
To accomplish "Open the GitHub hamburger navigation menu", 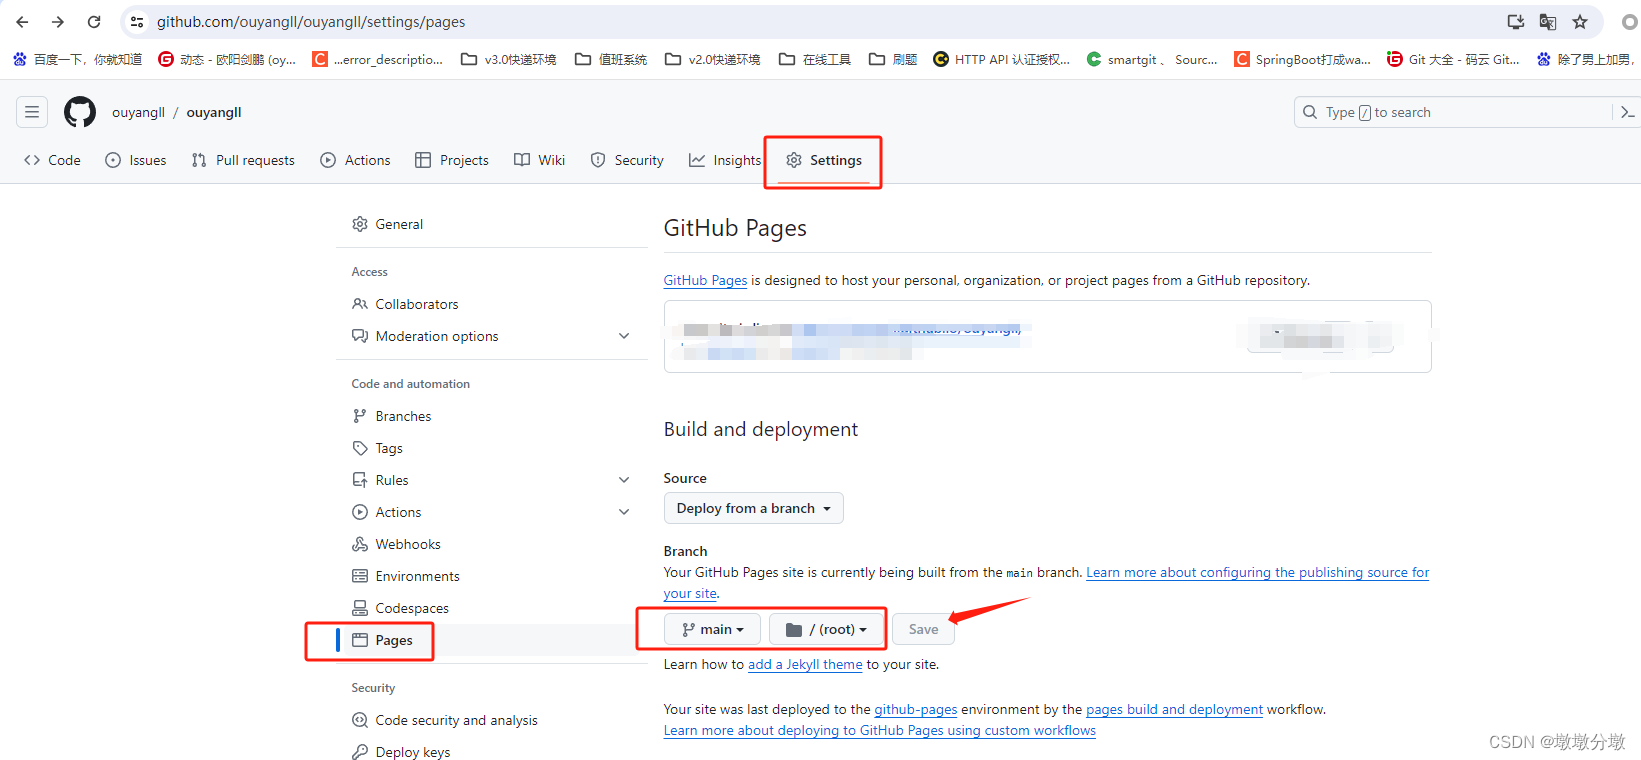I will [x=32, y=112].
